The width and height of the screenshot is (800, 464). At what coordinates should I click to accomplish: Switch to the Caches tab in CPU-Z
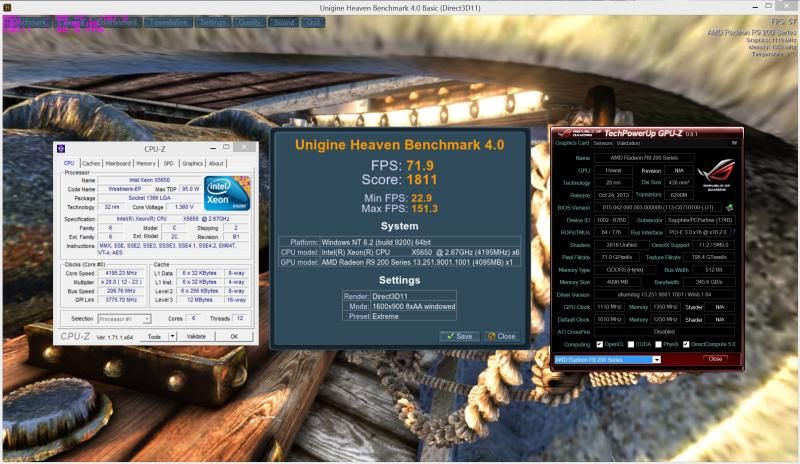point(91,163)
